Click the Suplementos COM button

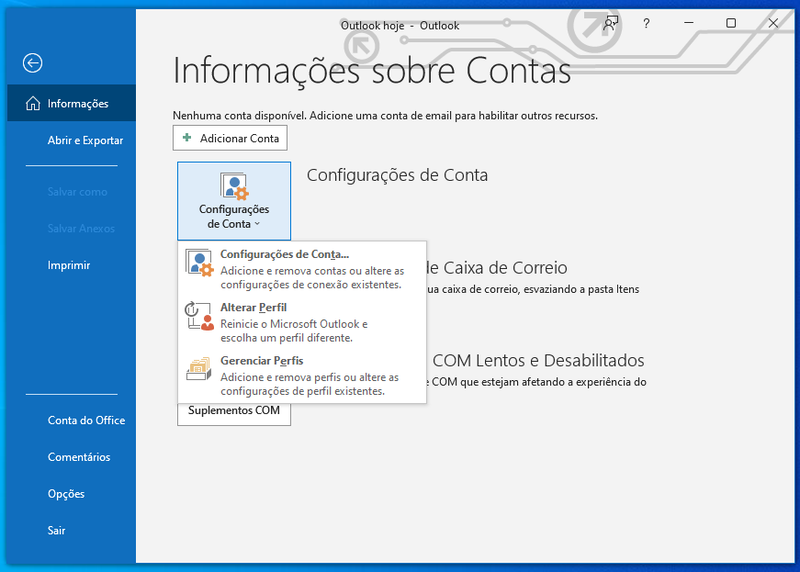coord(234,411)
